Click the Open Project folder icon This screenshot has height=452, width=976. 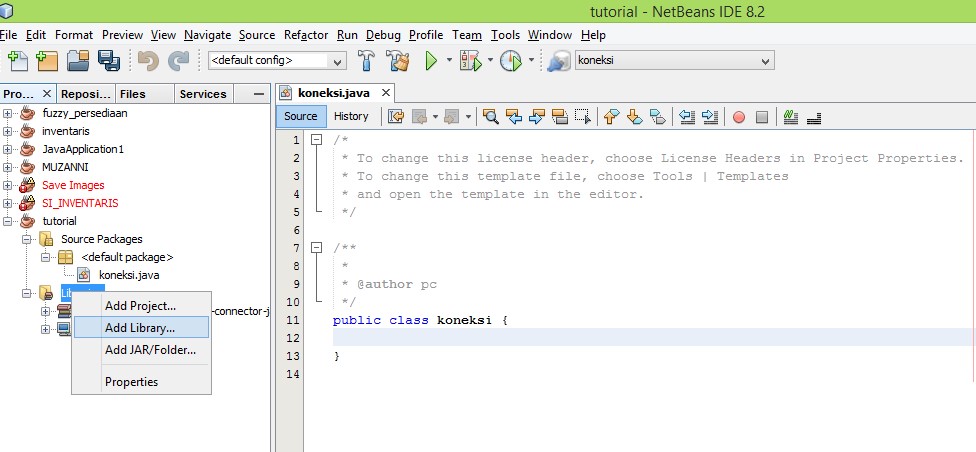(x=78, y=61)
